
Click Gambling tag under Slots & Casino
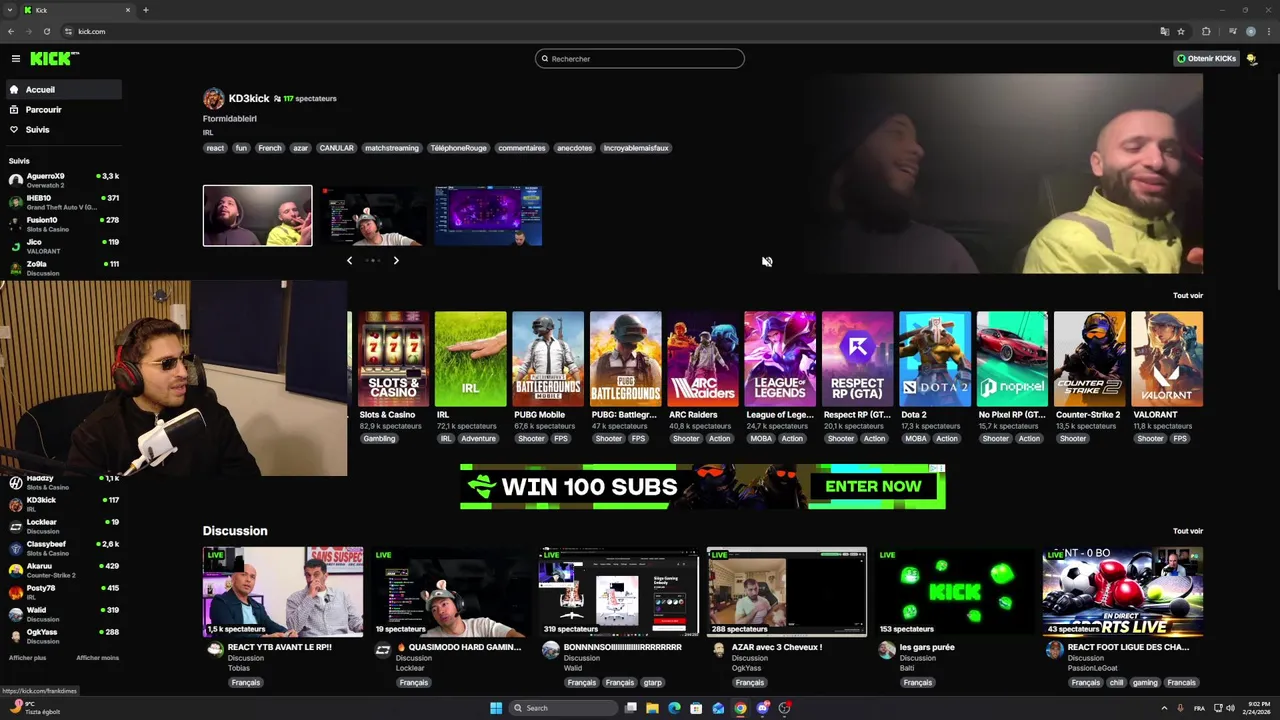(379, 439)
